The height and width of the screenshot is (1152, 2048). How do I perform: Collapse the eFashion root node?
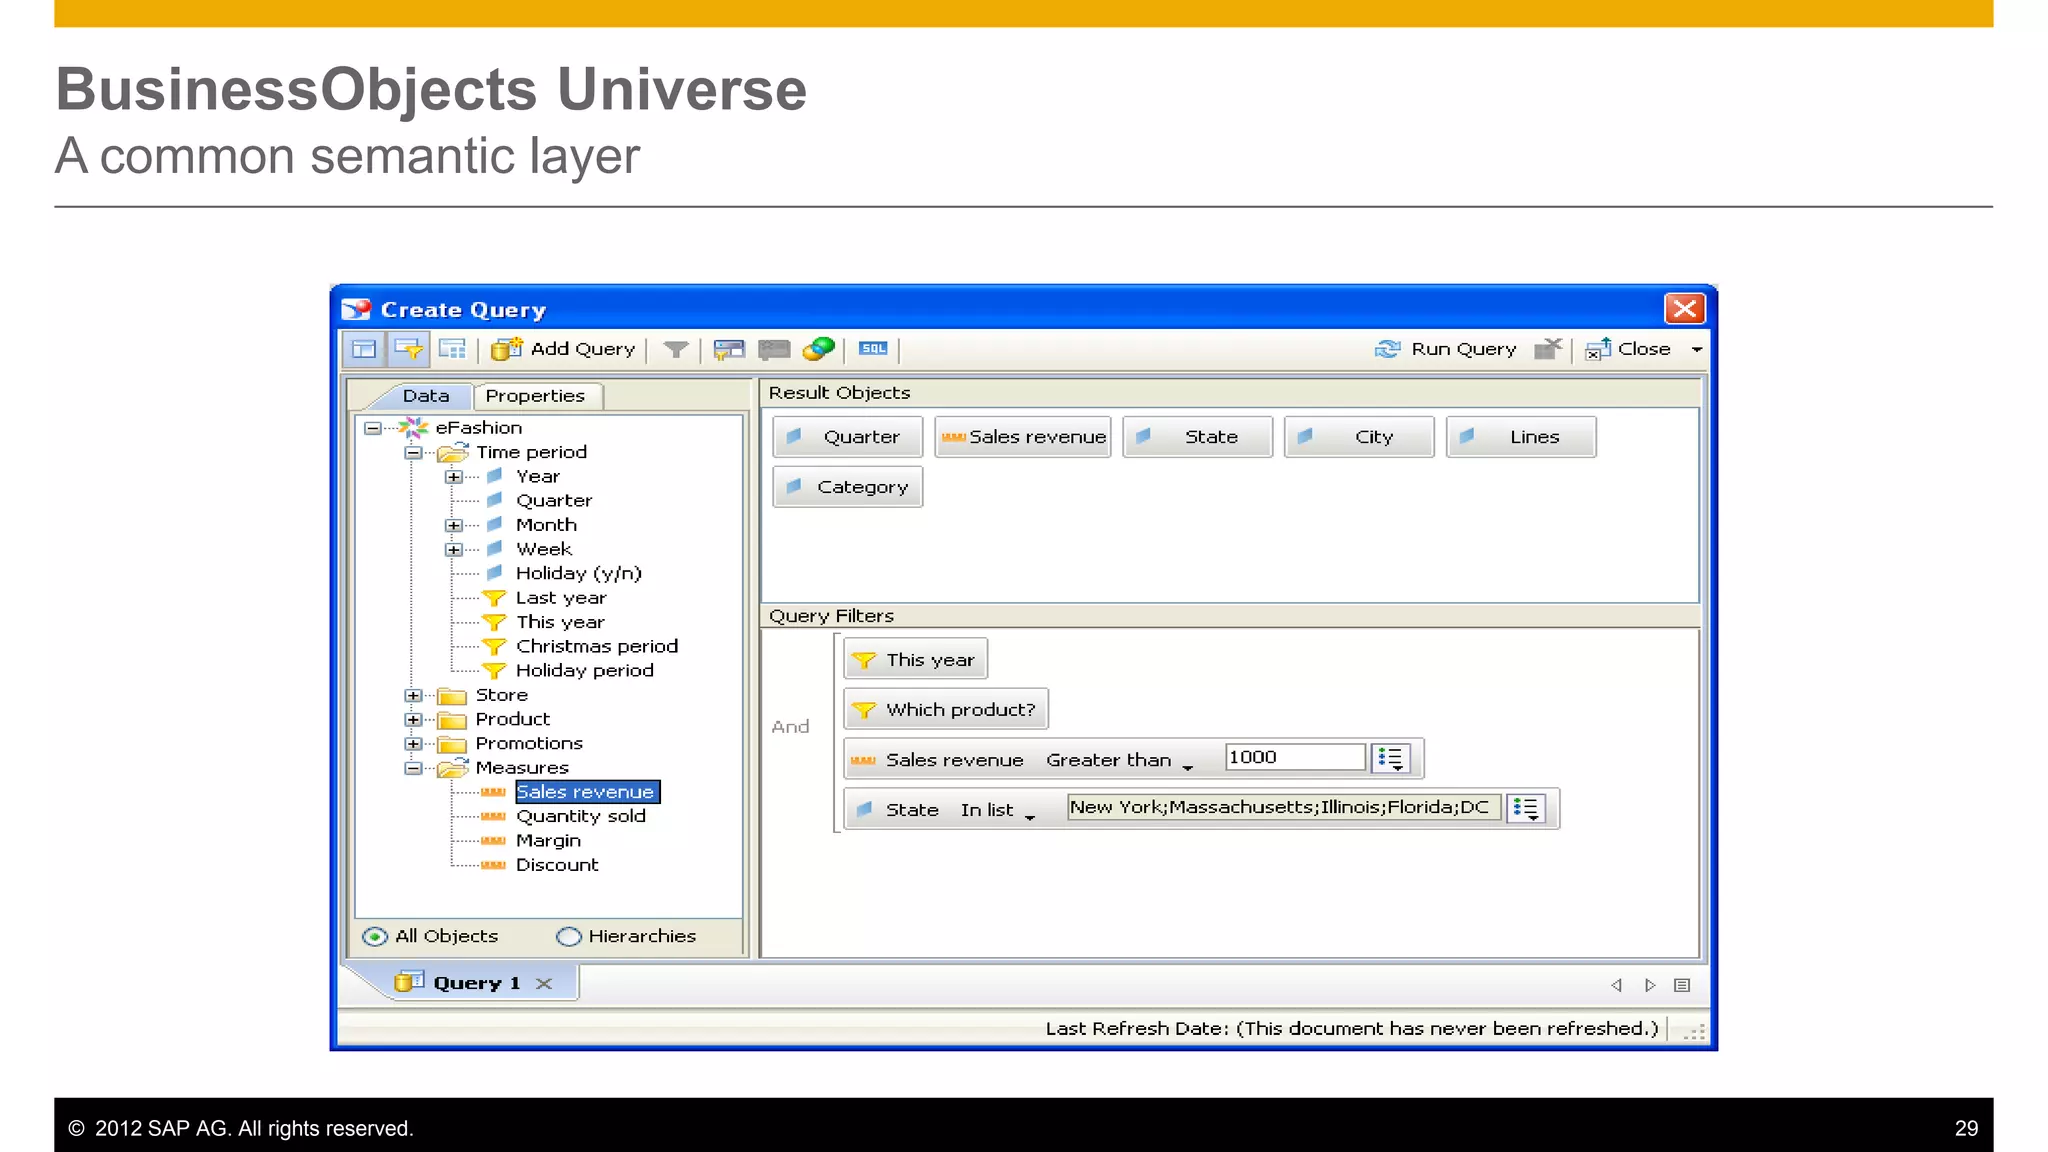(x=372, y=428)
